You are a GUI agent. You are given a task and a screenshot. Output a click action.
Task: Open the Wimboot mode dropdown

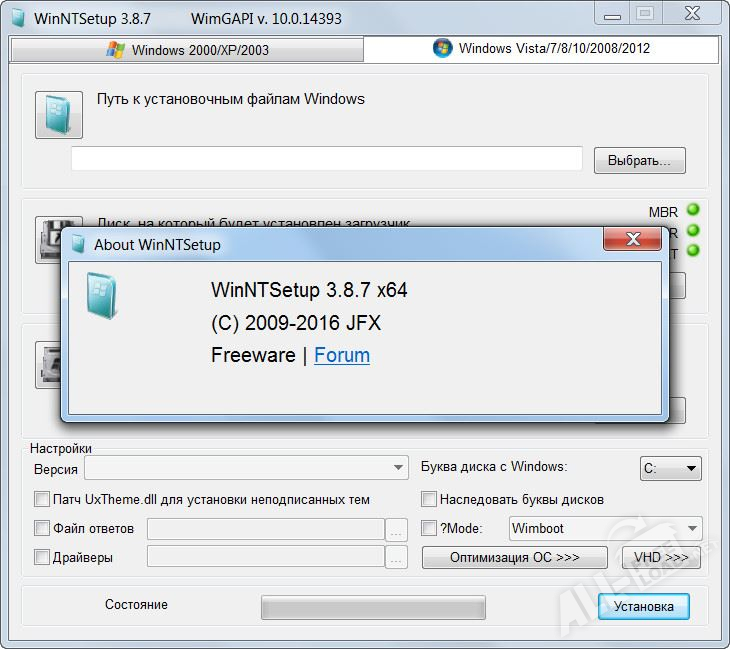point(605,528)
